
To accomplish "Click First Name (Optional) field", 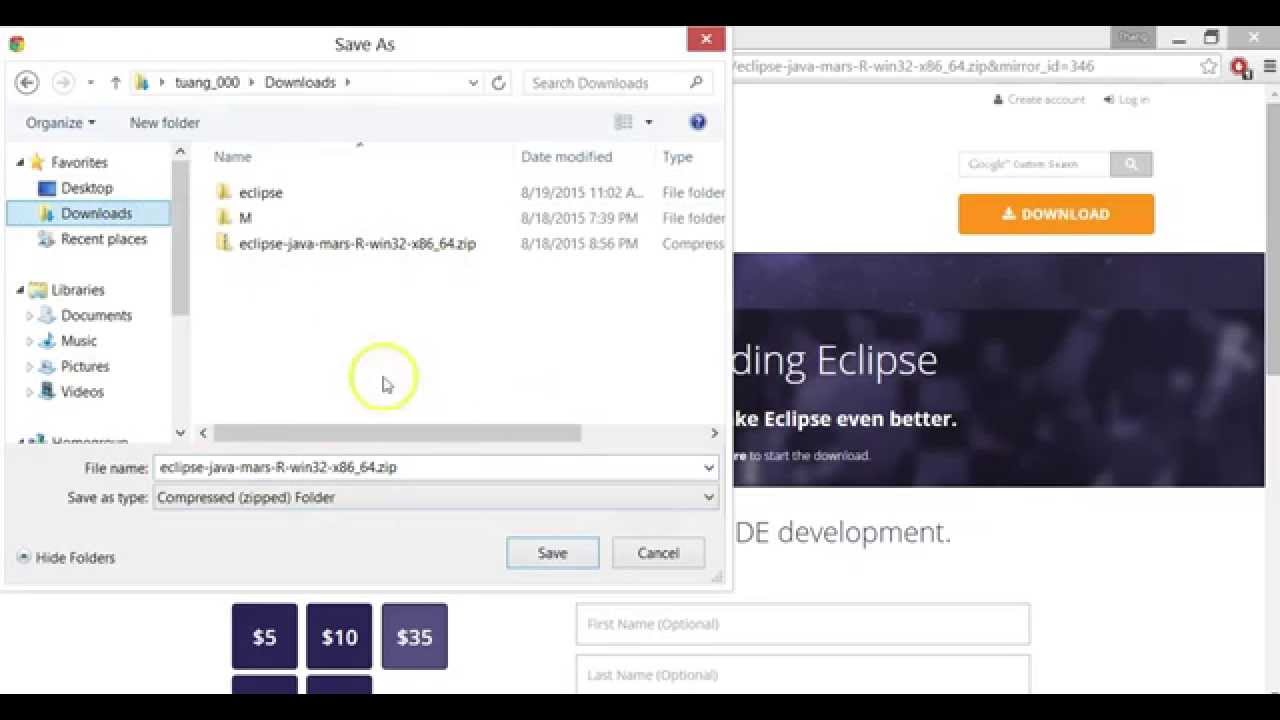I will pos(803,624).
